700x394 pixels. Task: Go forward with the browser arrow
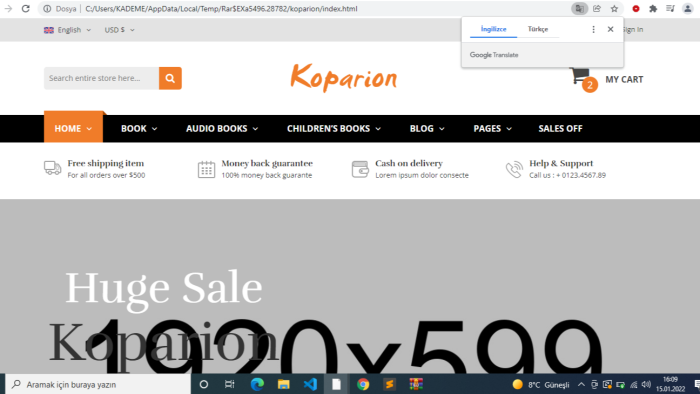(8, 8)
